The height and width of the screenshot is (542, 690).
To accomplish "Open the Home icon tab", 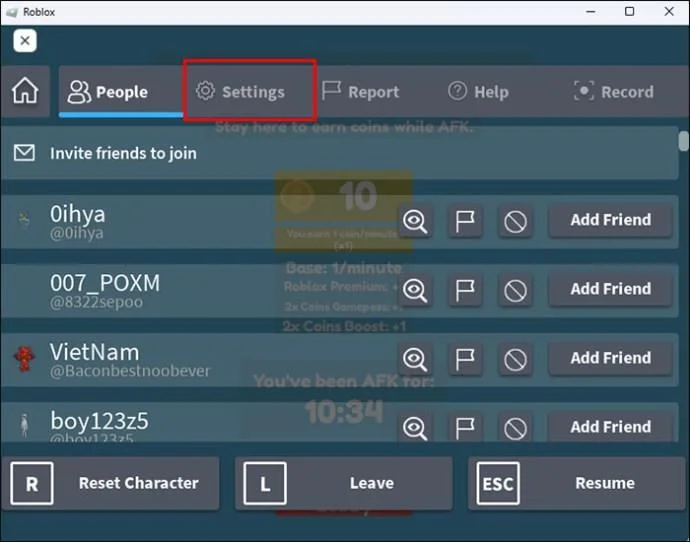I will tap(25, 91).
